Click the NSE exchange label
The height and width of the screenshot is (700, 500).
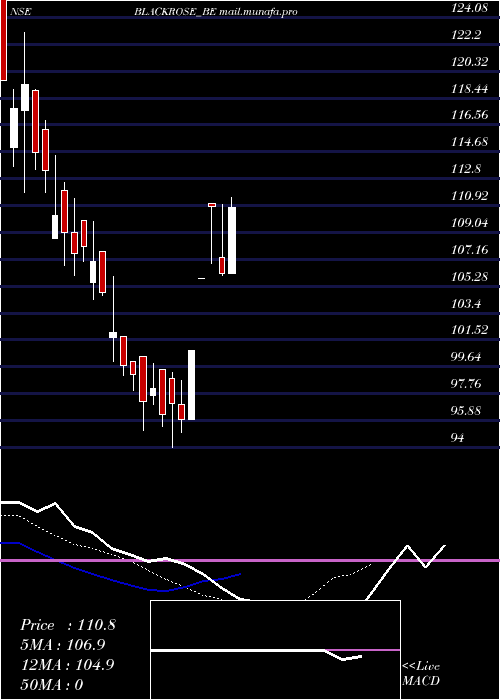pyautogui.click(x=20, y=12)
